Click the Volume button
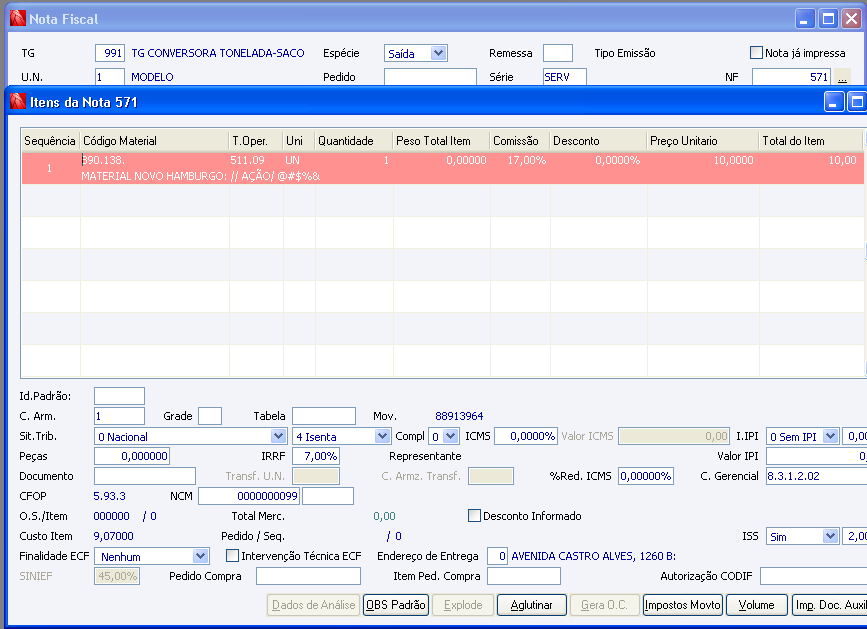 tap(756, 605)
